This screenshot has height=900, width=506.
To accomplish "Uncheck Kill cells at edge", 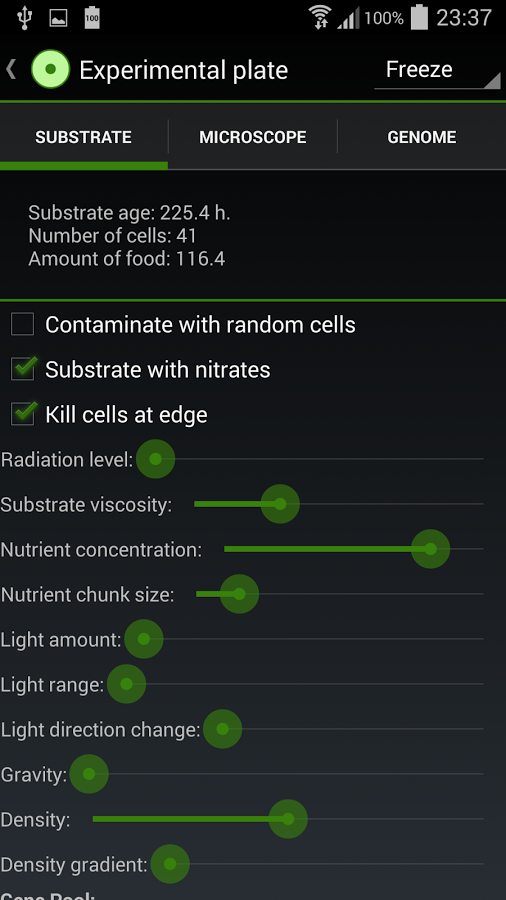I will [x=24, y=414].
